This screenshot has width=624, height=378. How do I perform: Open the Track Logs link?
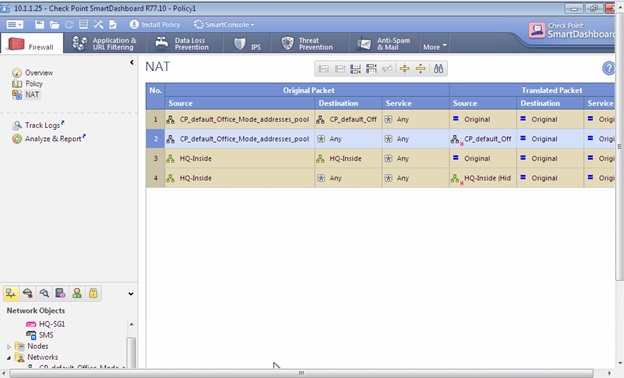point(38,125)
